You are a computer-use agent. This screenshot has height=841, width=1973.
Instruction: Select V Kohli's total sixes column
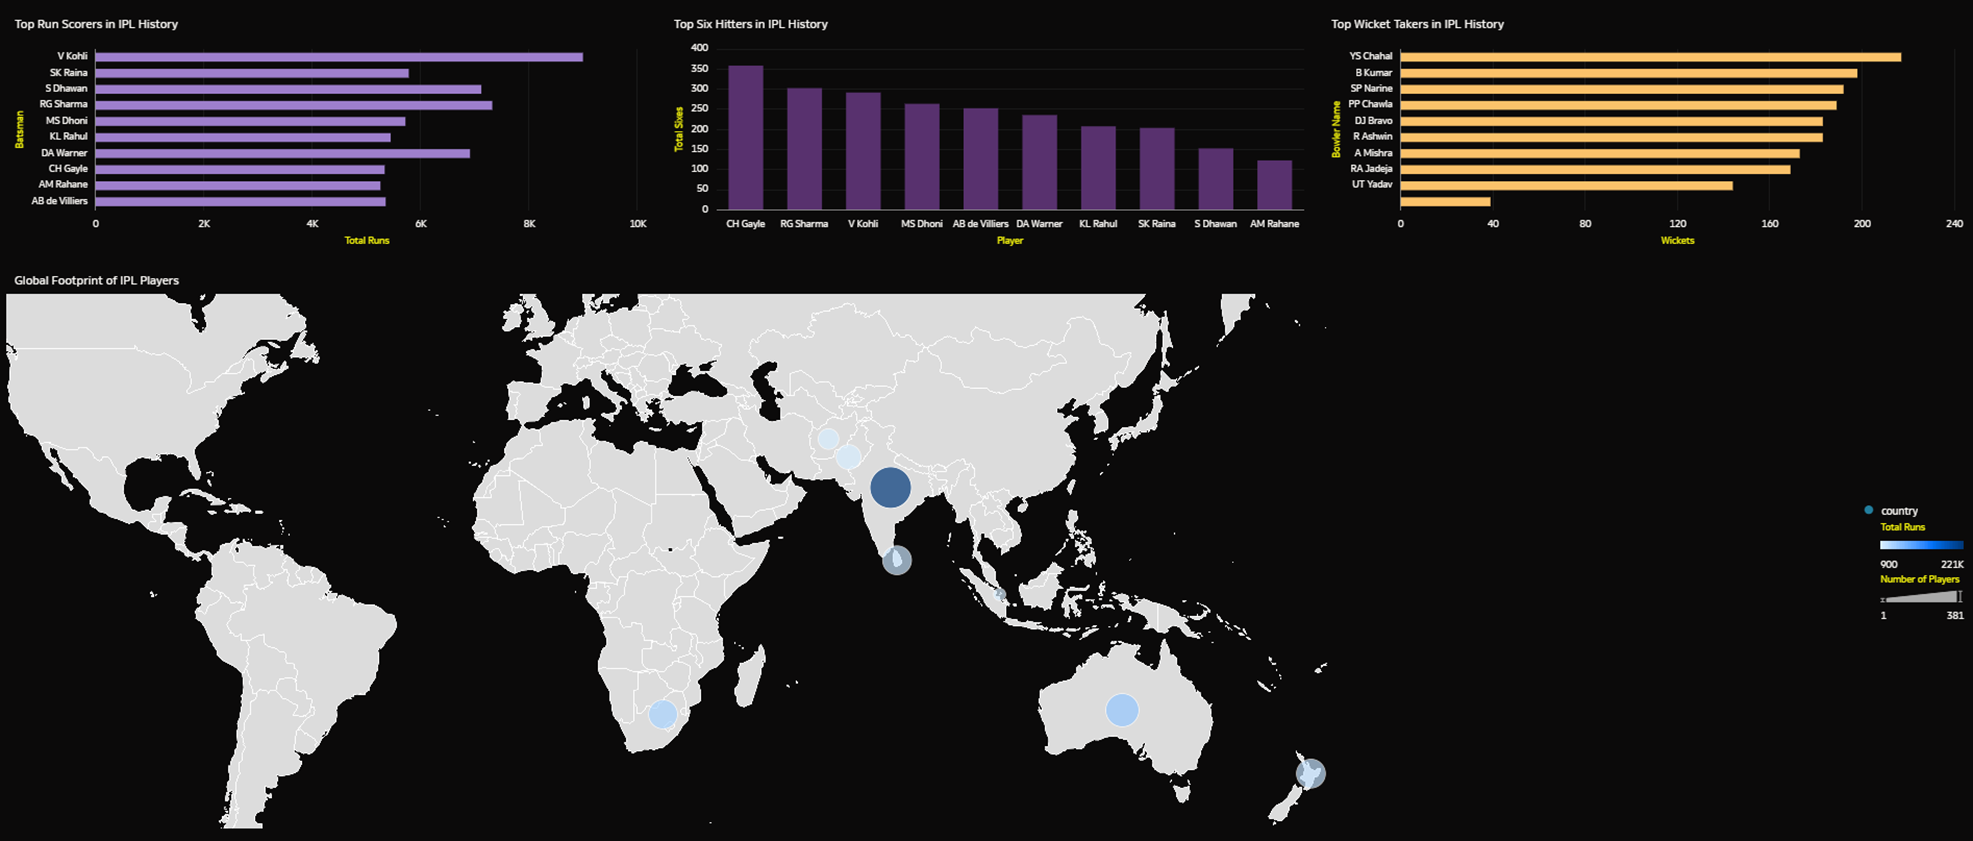(x=863, y=151)
